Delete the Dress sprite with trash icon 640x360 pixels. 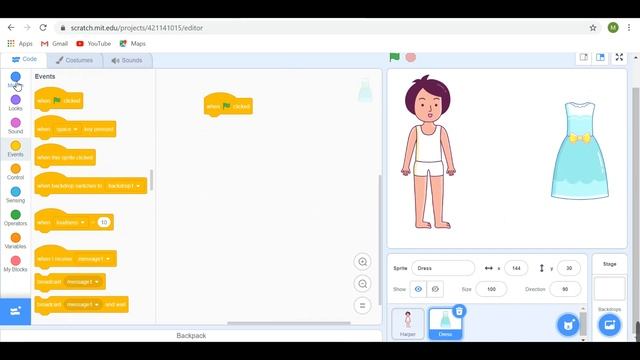point(459,311)
